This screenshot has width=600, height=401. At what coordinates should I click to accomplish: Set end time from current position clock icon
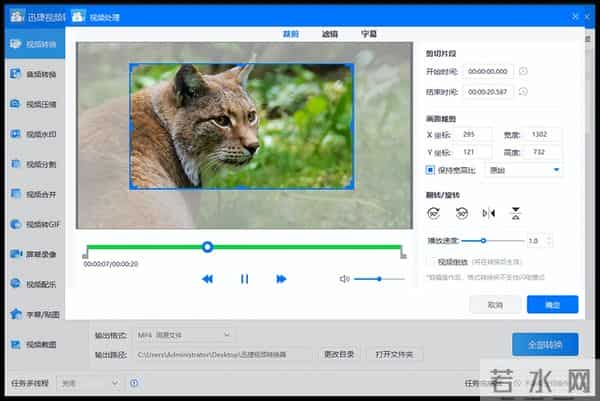(x=523, y=91)
